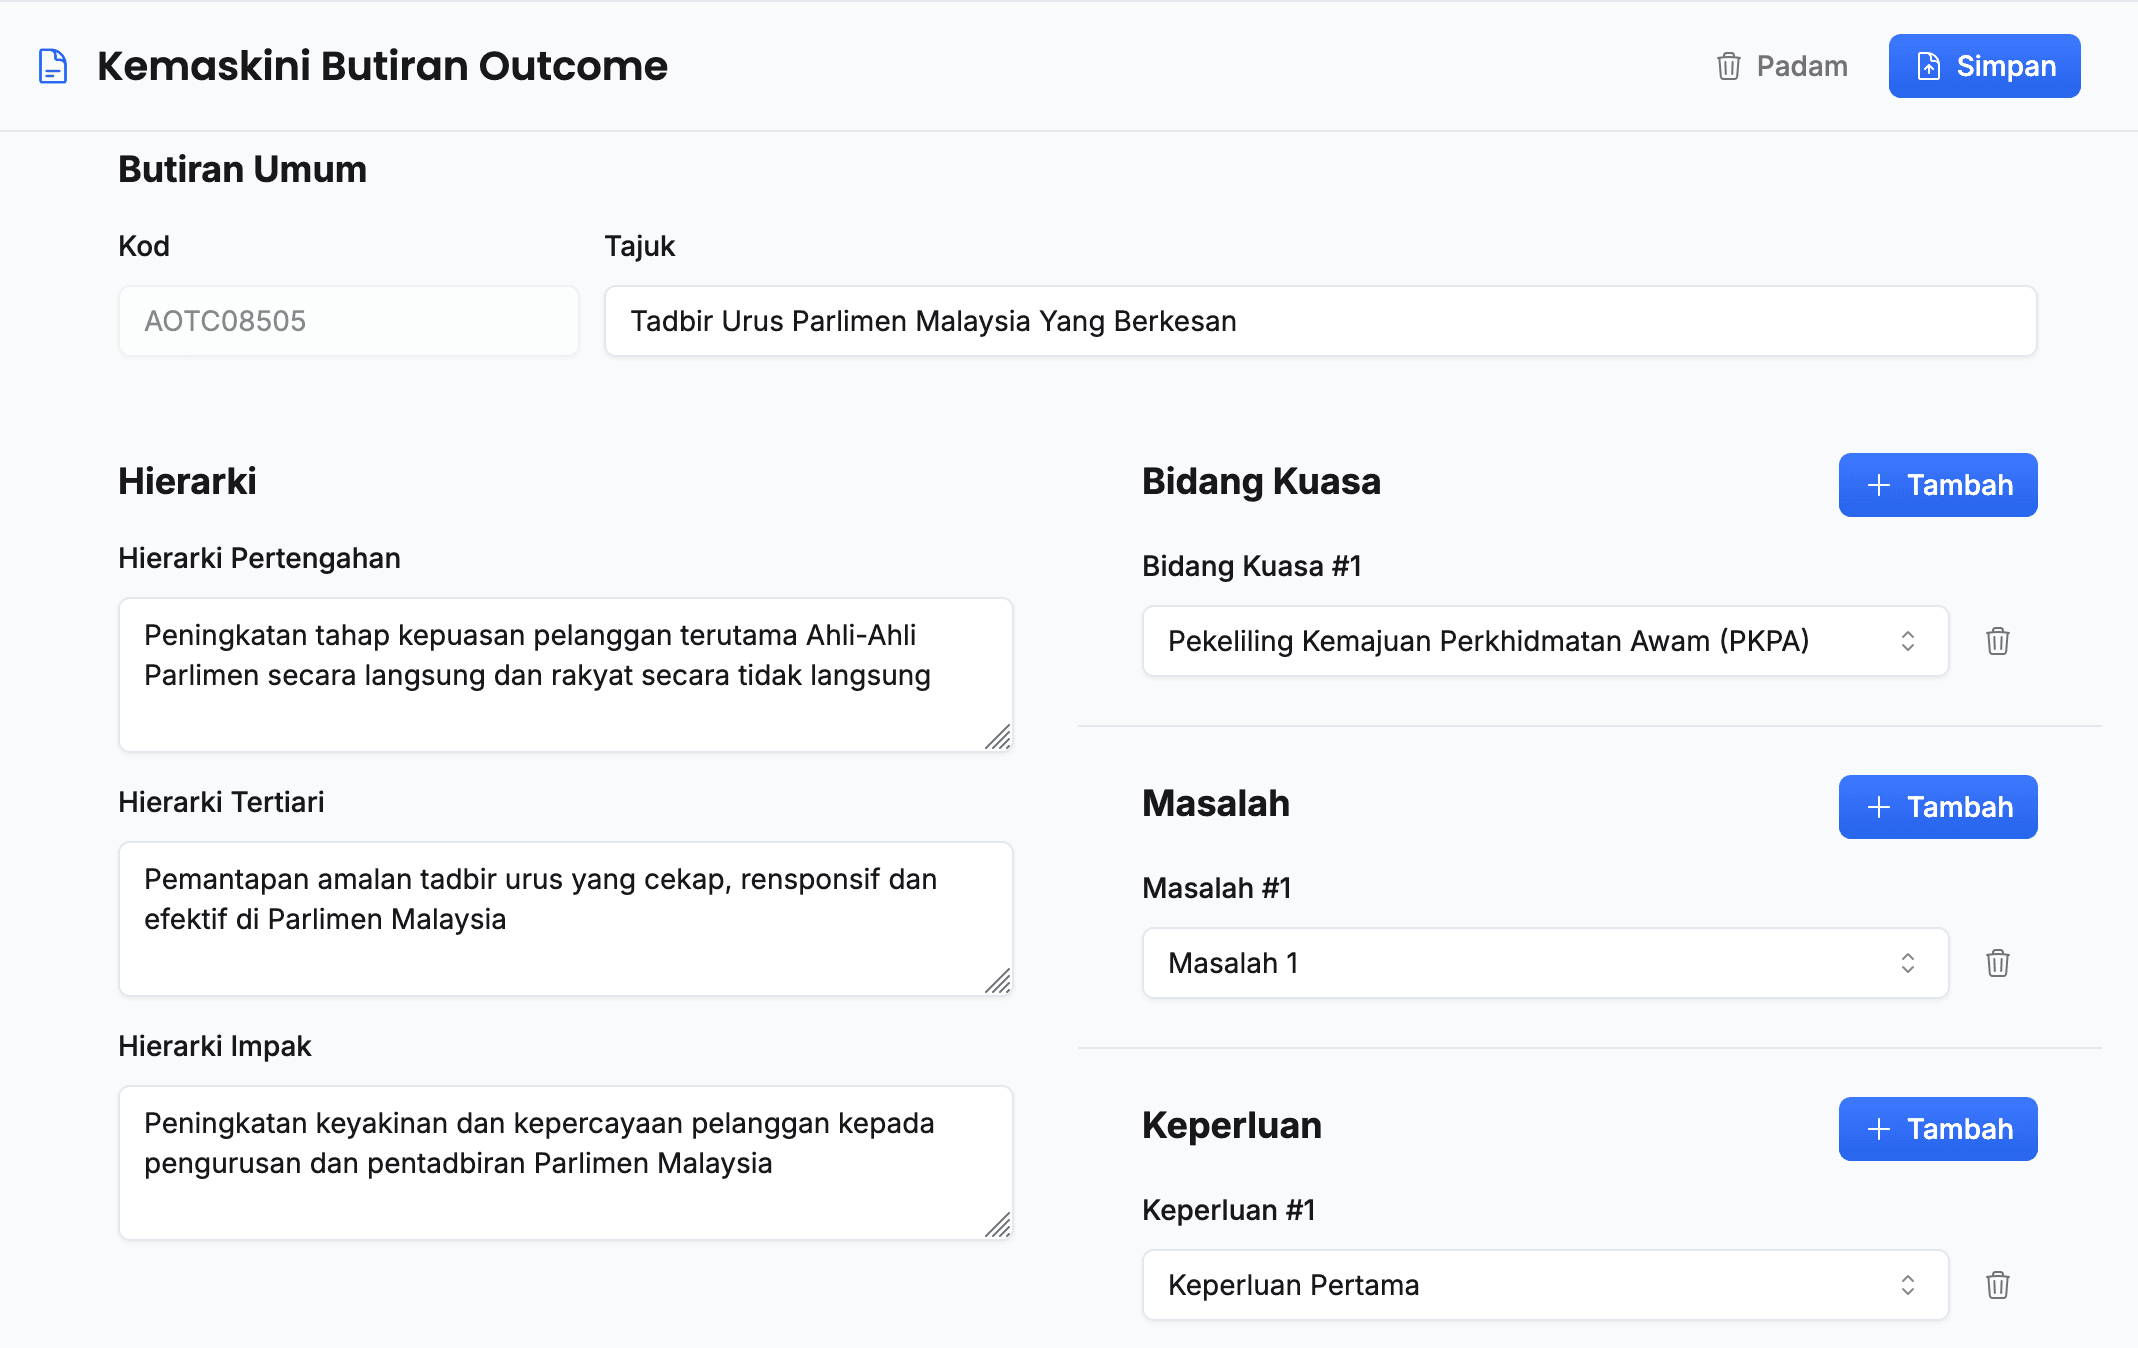Click the plus icon in Keperluan Tambah
The height and width of the screenshot is (1348, 2138).
pyautogui.click(x=1879, y=1129)
